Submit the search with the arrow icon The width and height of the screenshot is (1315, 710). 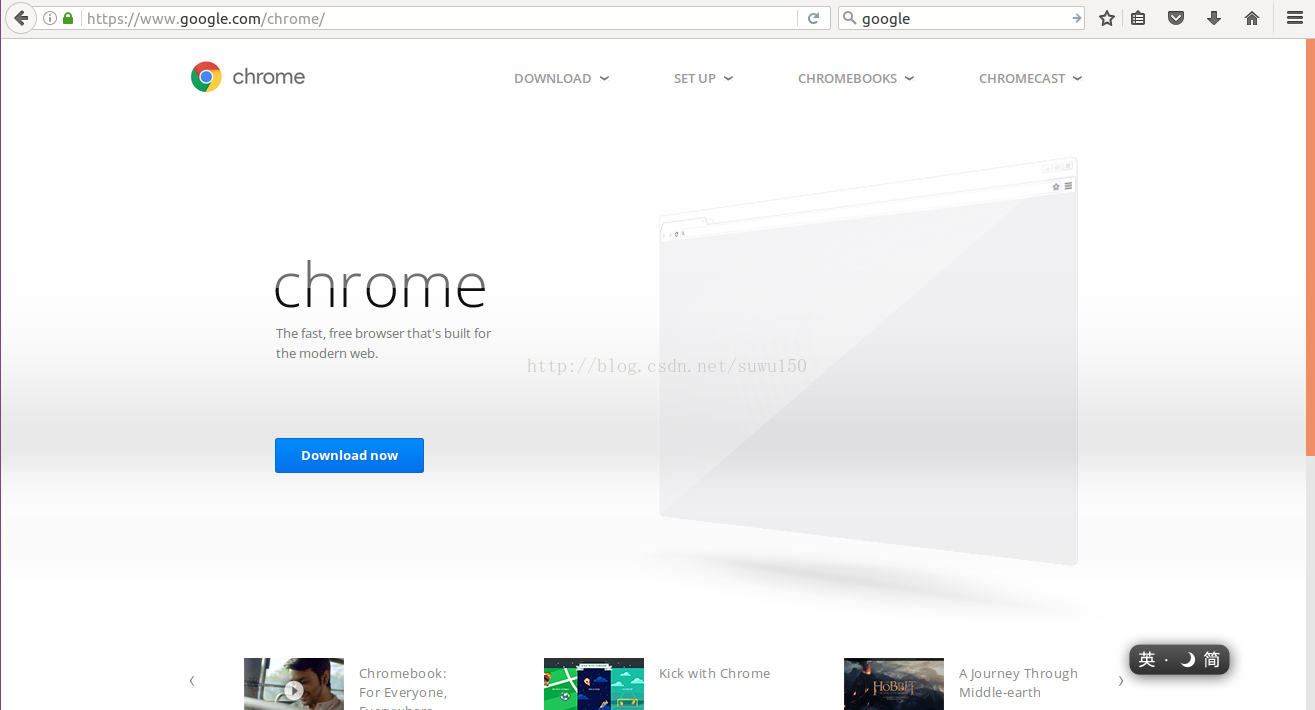[x=1076, y=18]
